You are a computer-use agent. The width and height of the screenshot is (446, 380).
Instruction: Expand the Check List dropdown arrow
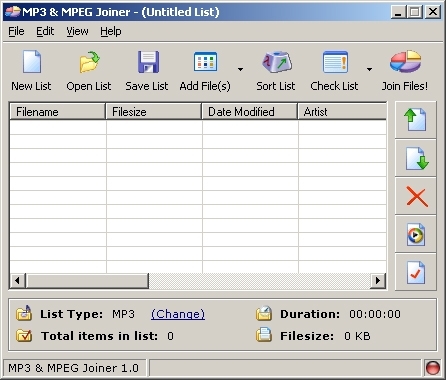point(369,69)
